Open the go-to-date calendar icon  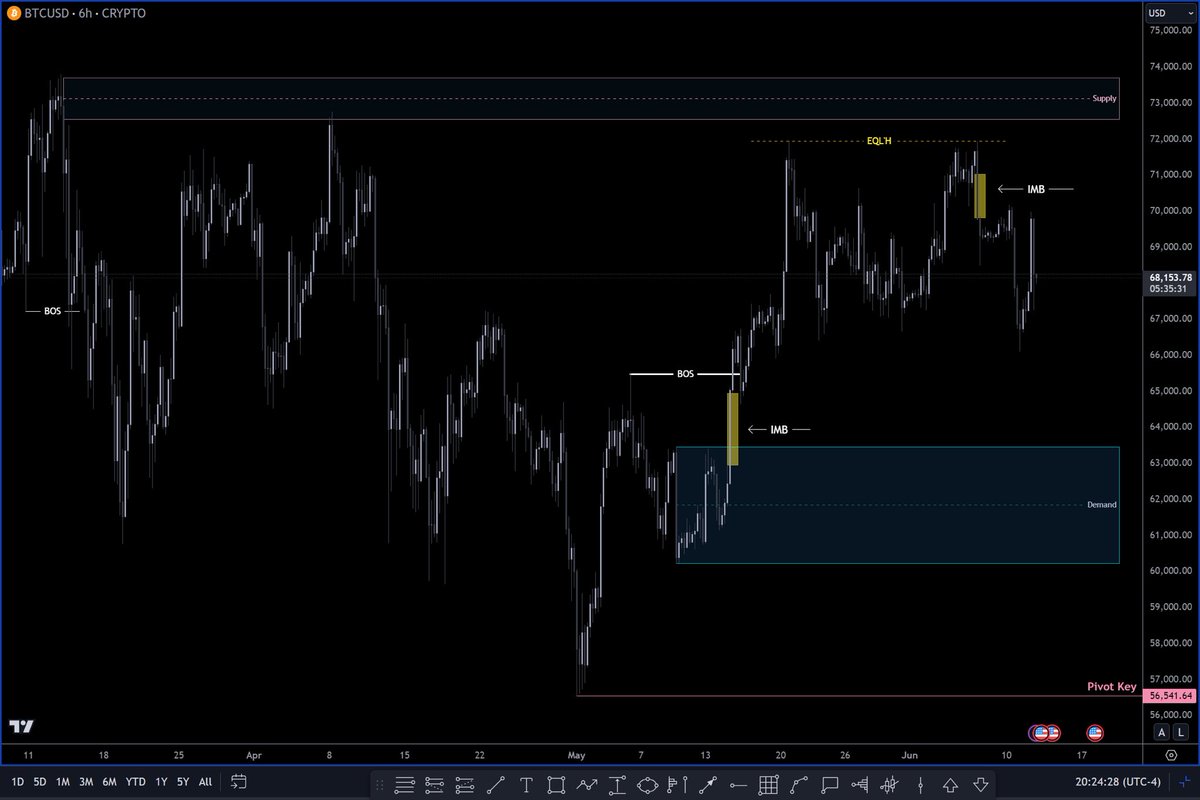[x=238, y=782]
